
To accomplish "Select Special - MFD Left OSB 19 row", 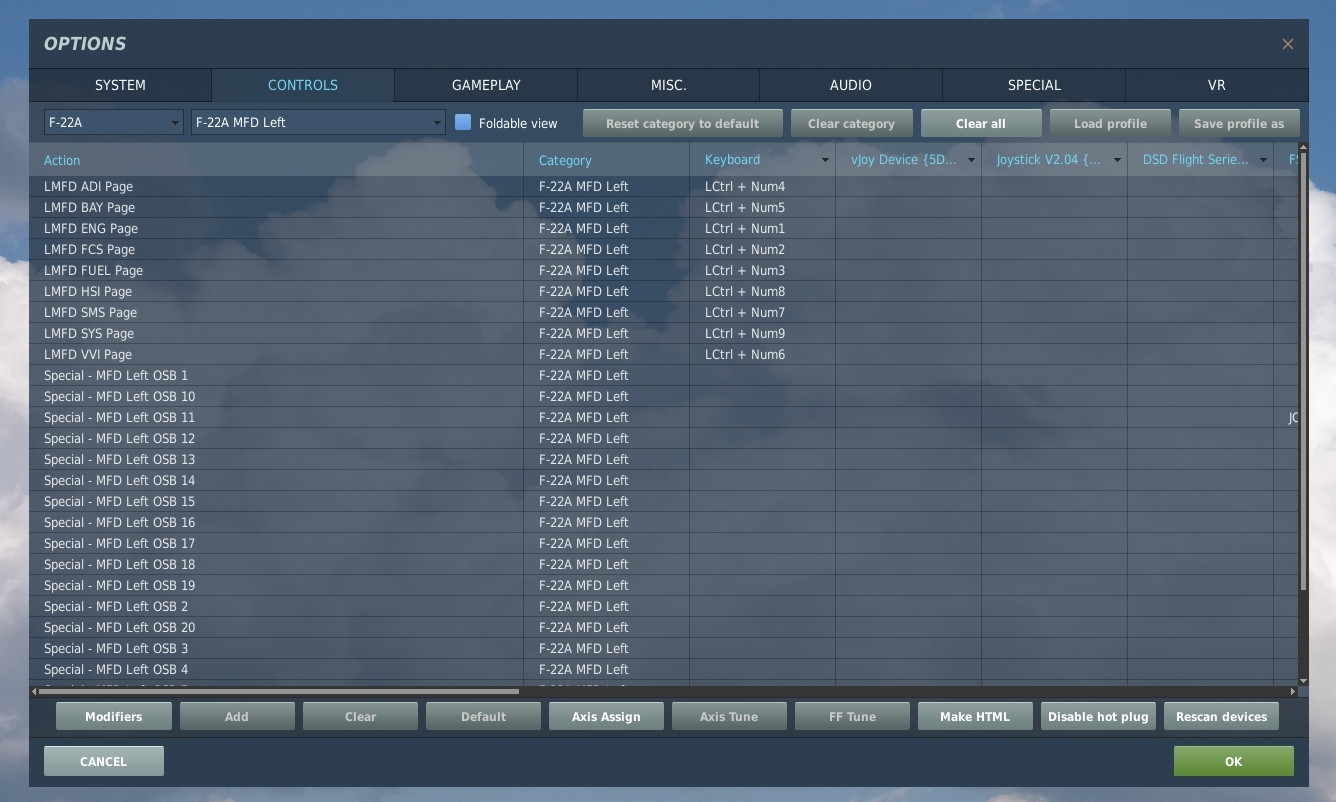I will 663,585.
